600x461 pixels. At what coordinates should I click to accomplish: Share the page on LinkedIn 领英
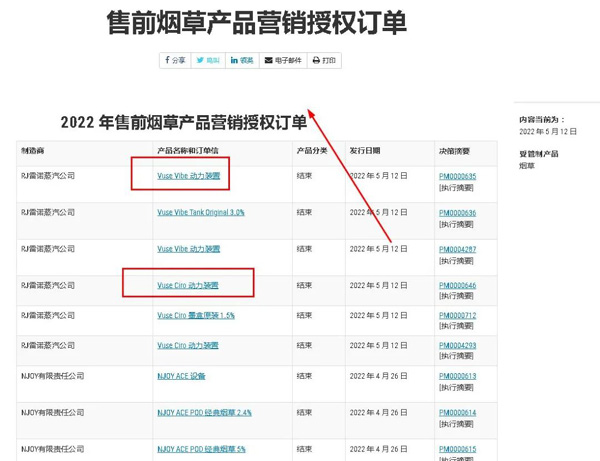[242, 60]
